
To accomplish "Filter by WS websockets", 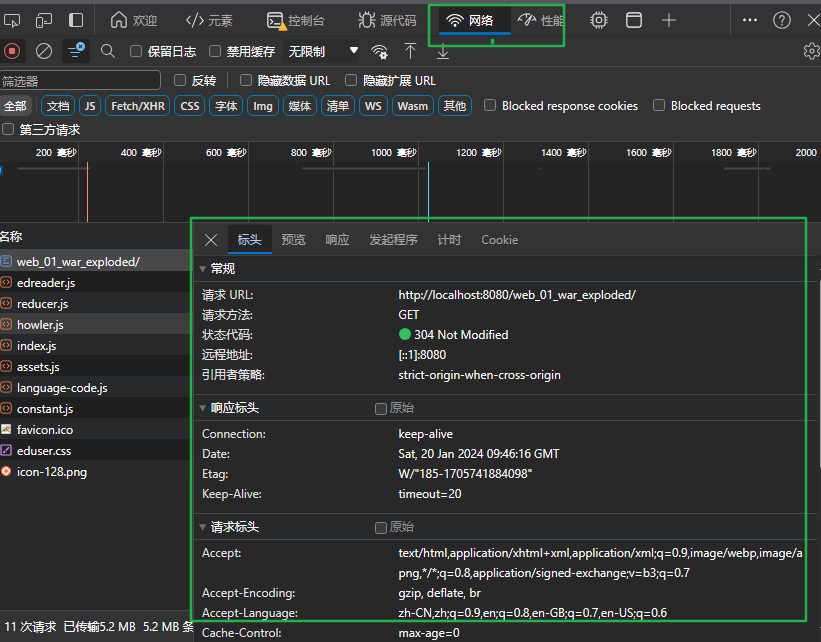I will coord(373,106).
